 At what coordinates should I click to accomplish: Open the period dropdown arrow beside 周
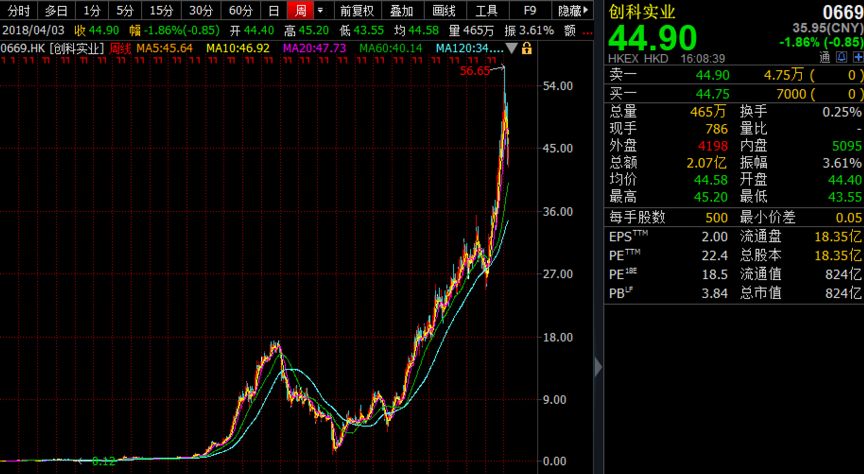tap(320, 10)
